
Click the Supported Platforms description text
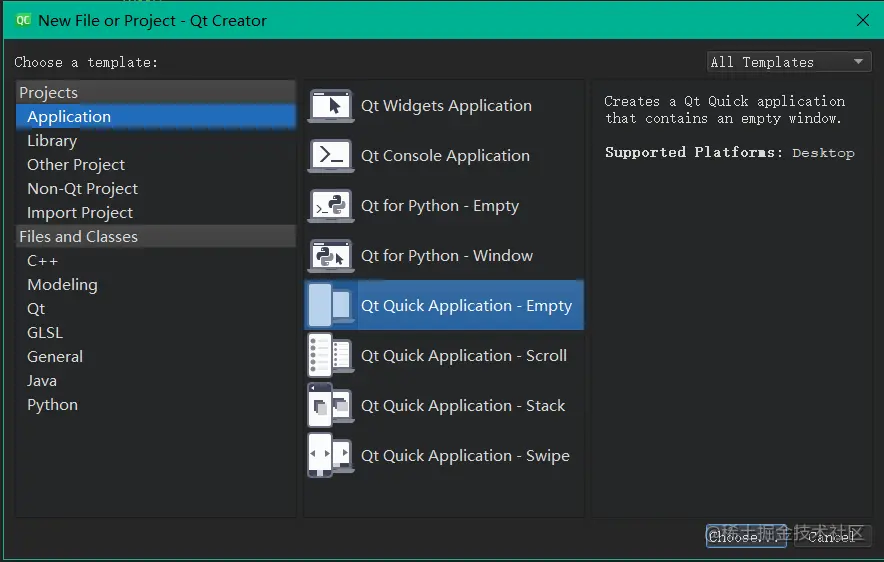coord(730,152)
